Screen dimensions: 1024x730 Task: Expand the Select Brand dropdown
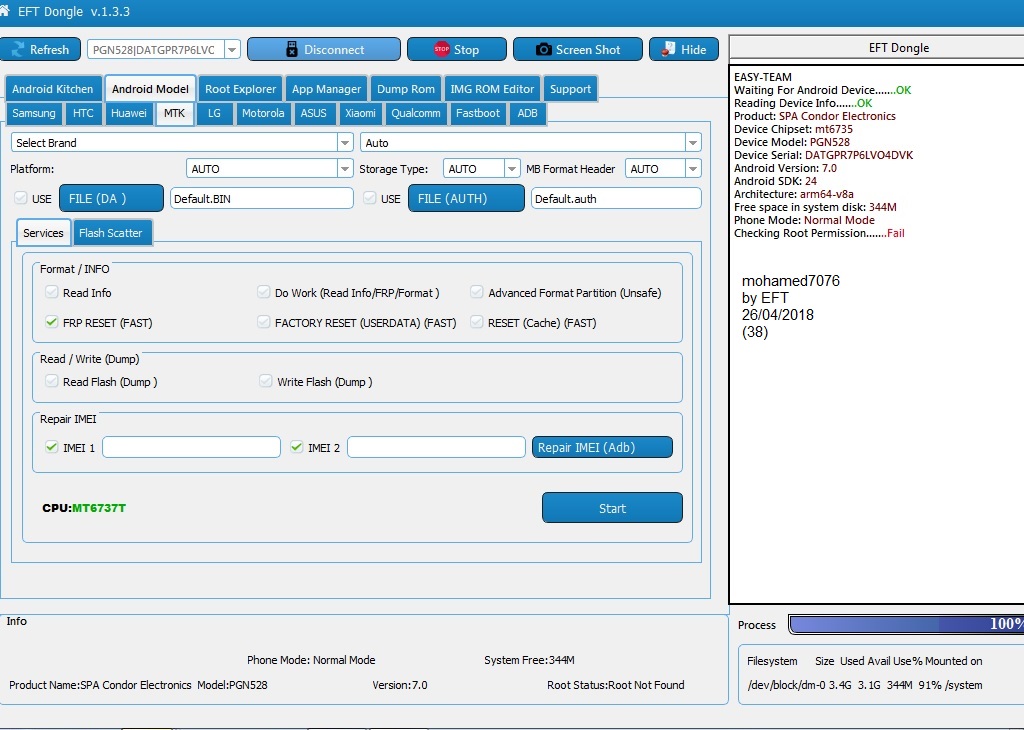(345, 142)
